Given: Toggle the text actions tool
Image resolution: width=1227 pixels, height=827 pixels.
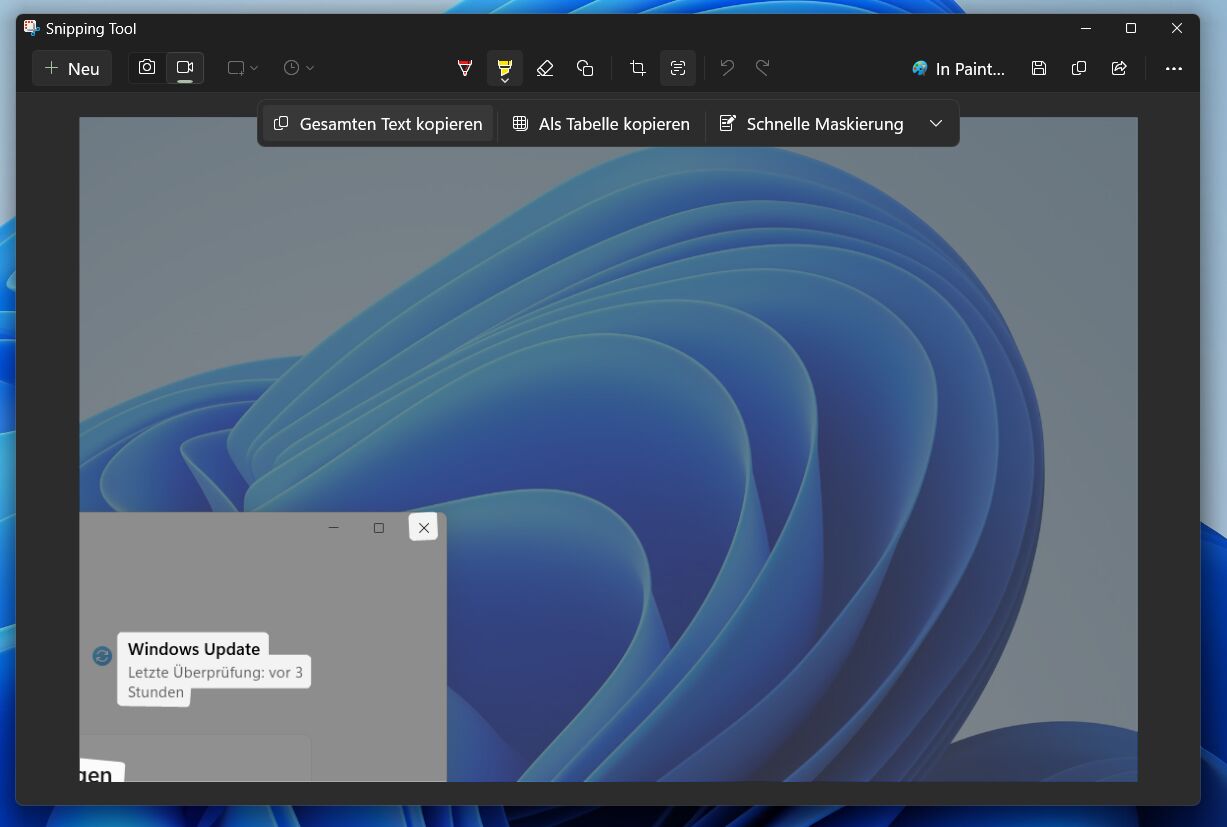Looking at the screenshot, I should [677, 68].
